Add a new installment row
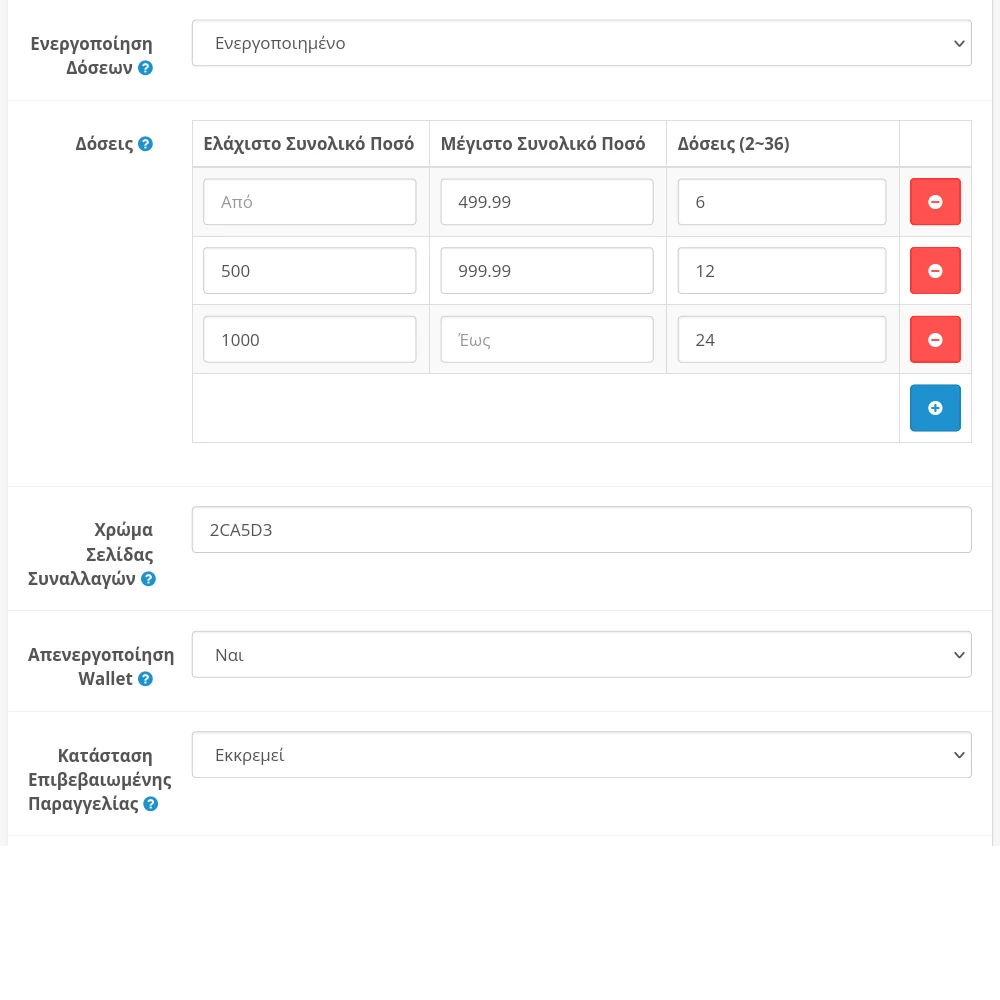 pyautogui.click(x=935, y=408)
